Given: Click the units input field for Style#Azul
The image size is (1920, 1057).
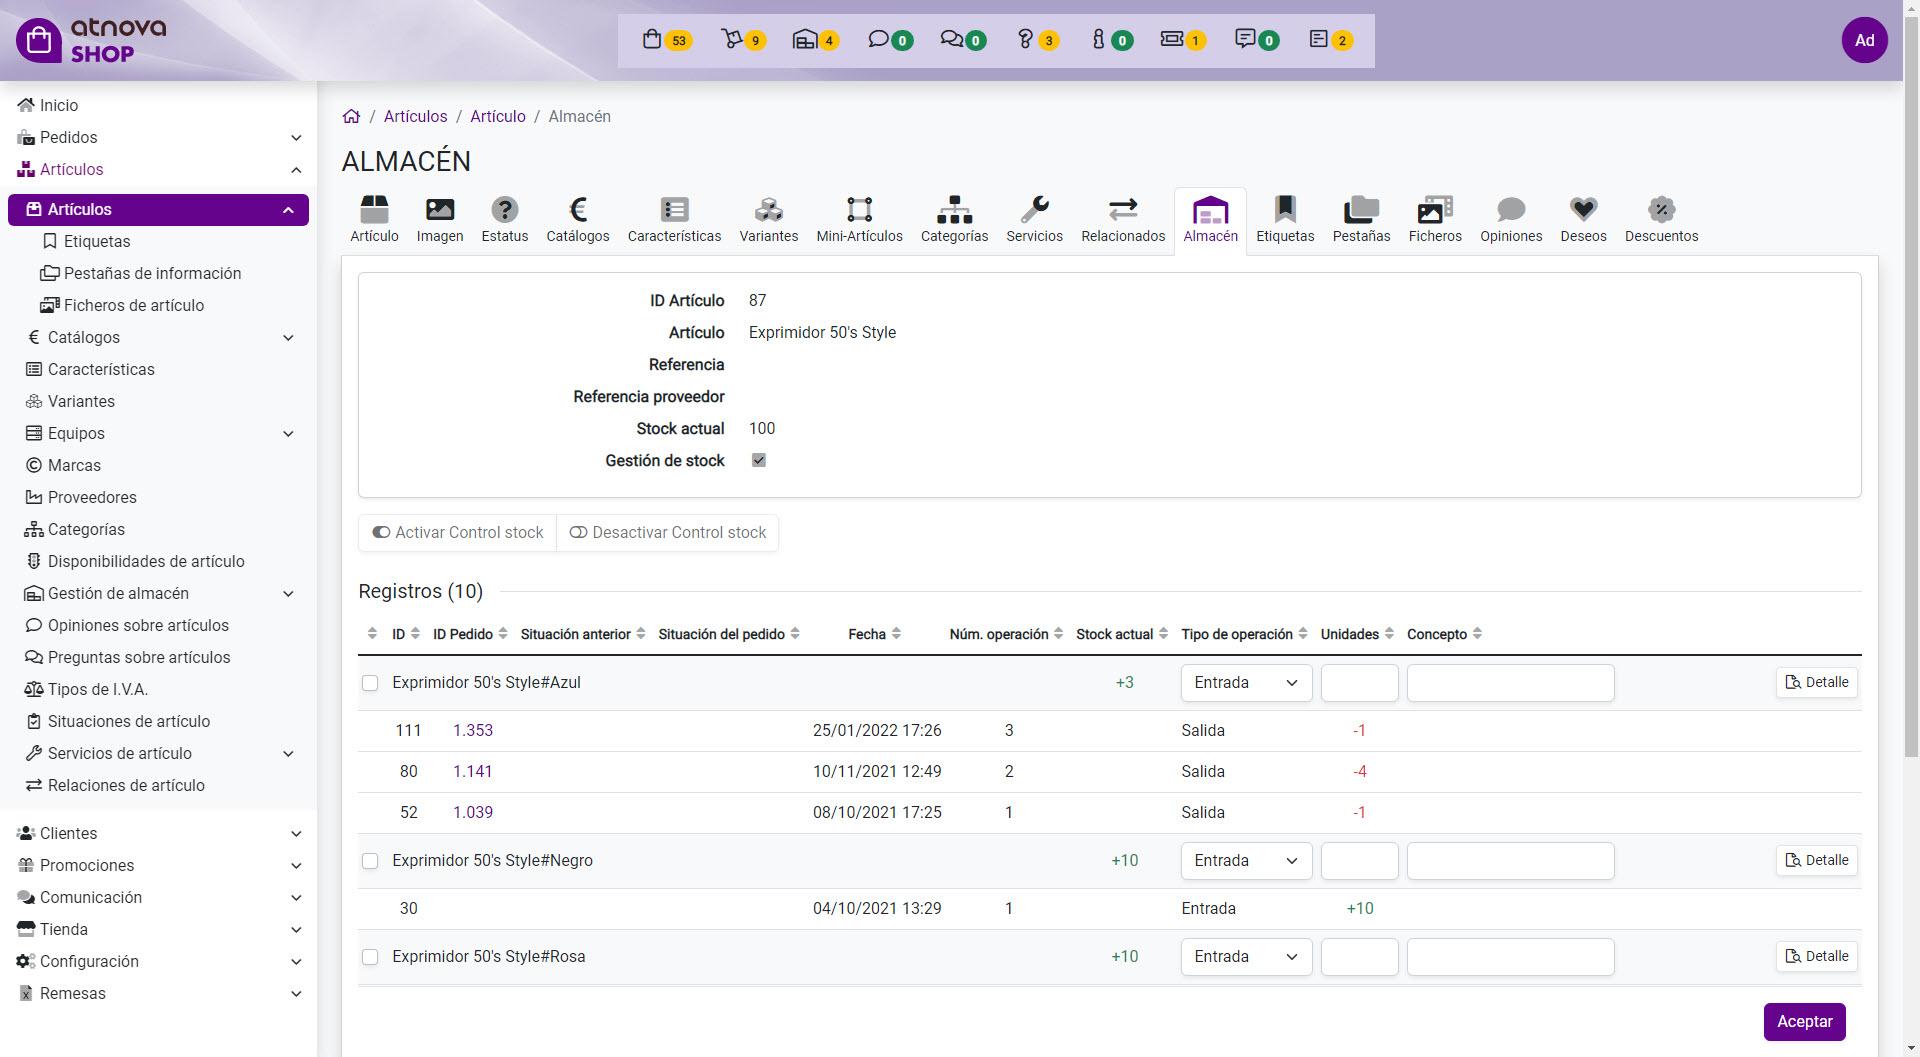Looking at the screenshot, I should (x=1359, y=683).
